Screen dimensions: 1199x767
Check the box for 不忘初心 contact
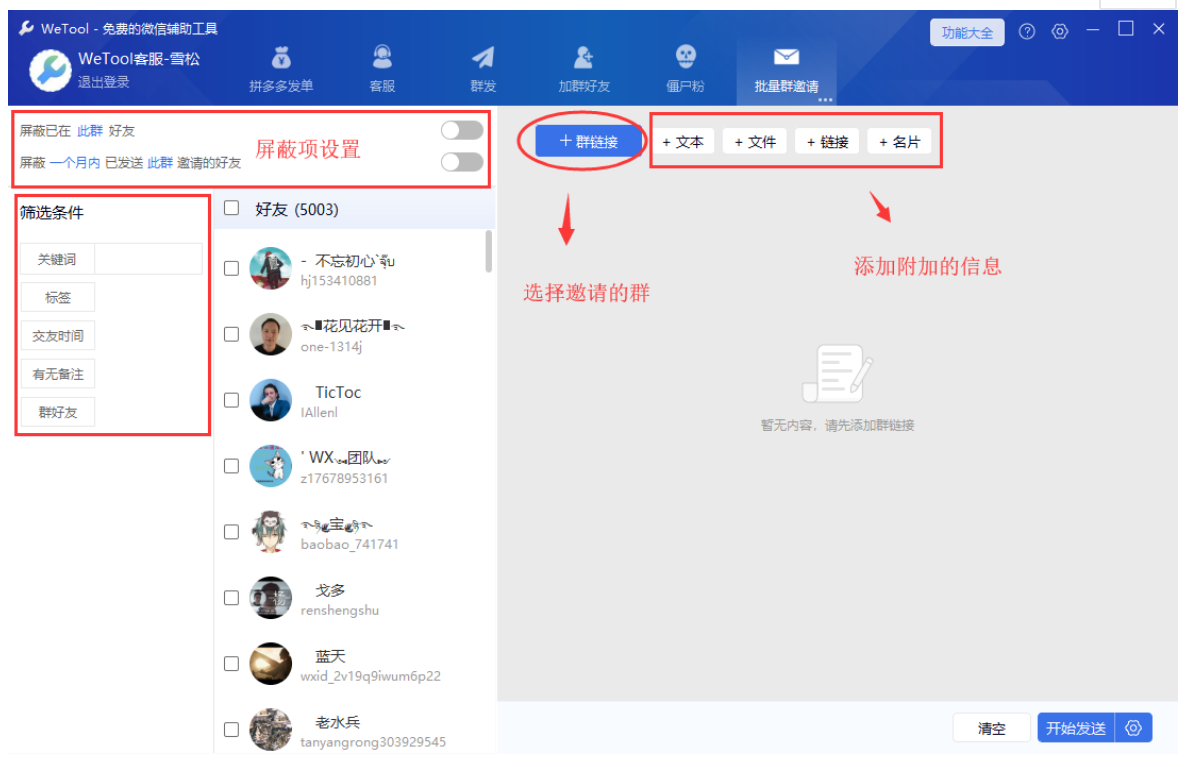(x=231, y=268)
